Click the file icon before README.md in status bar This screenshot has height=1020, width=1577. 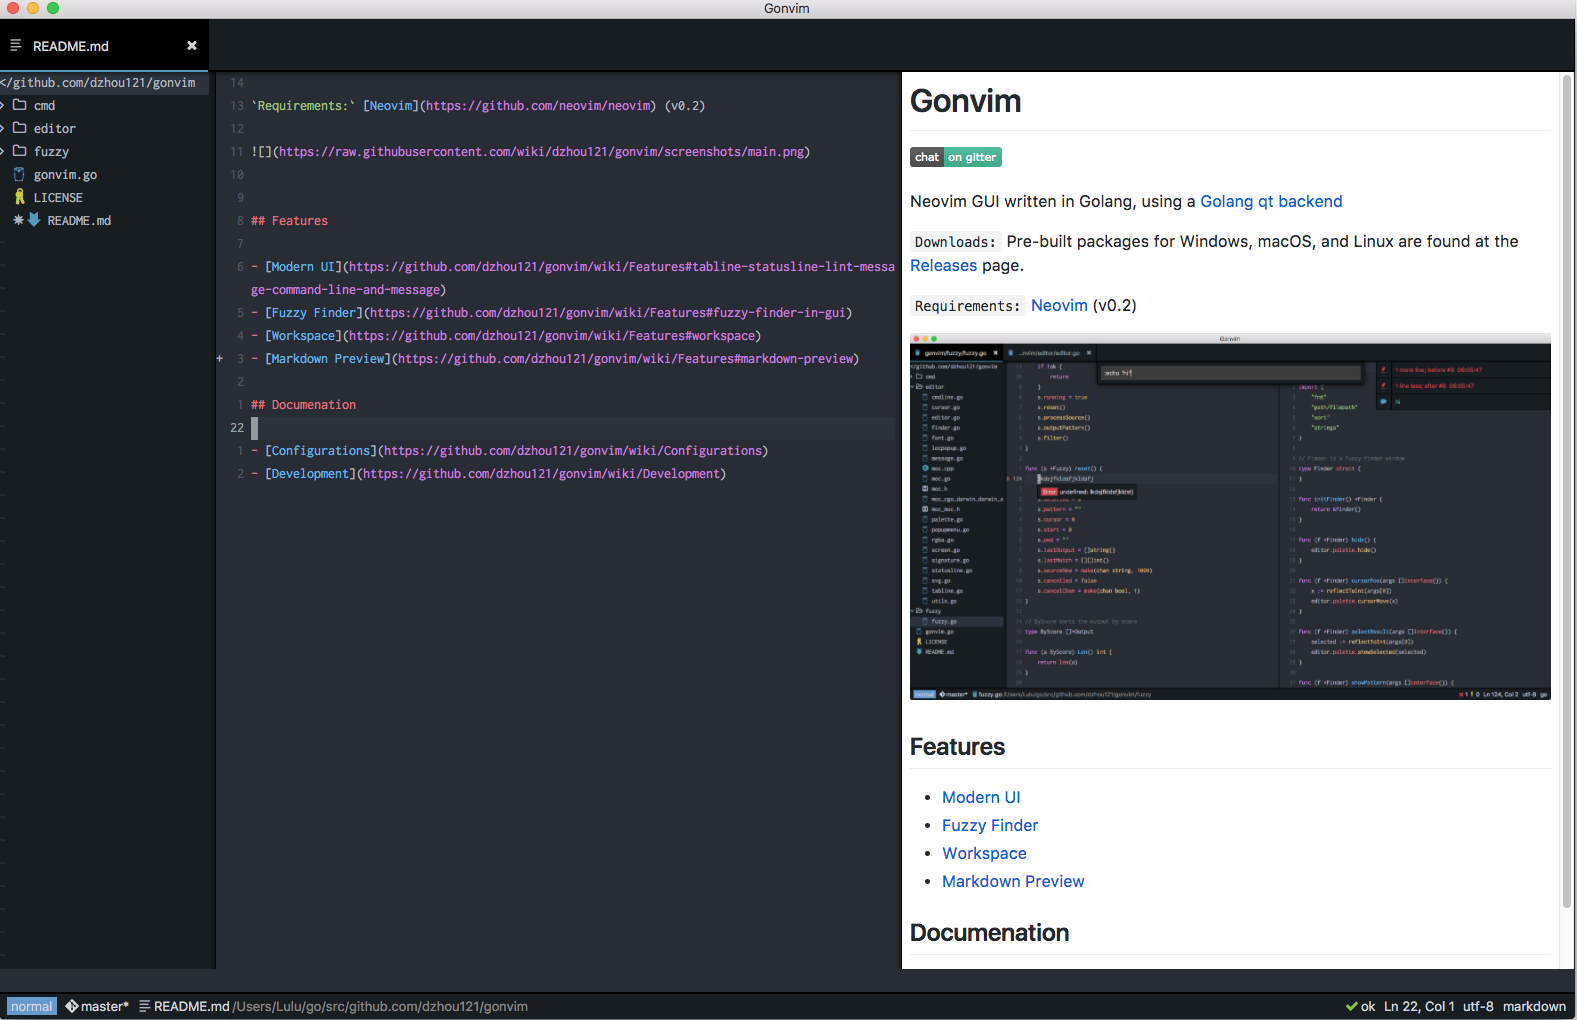144,1006
